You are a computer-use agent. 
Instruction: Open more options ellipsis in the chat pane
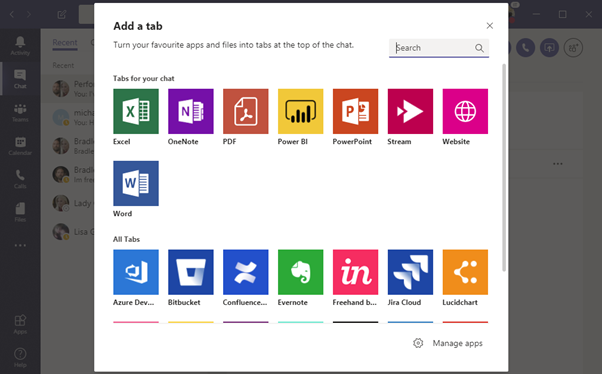(x=557, y=164)
